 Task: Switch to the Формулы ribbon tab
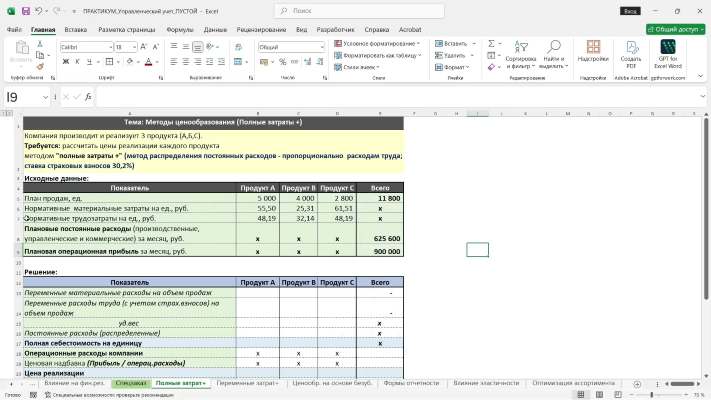coord(180,29)
